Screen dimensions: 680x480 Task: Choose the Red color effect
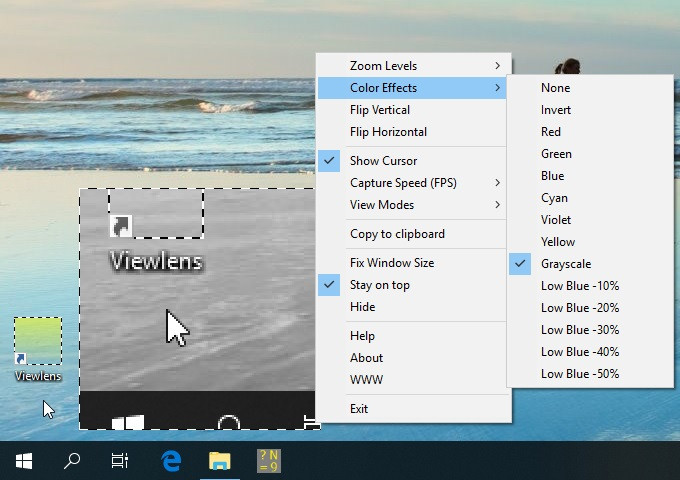click(590, 132)
